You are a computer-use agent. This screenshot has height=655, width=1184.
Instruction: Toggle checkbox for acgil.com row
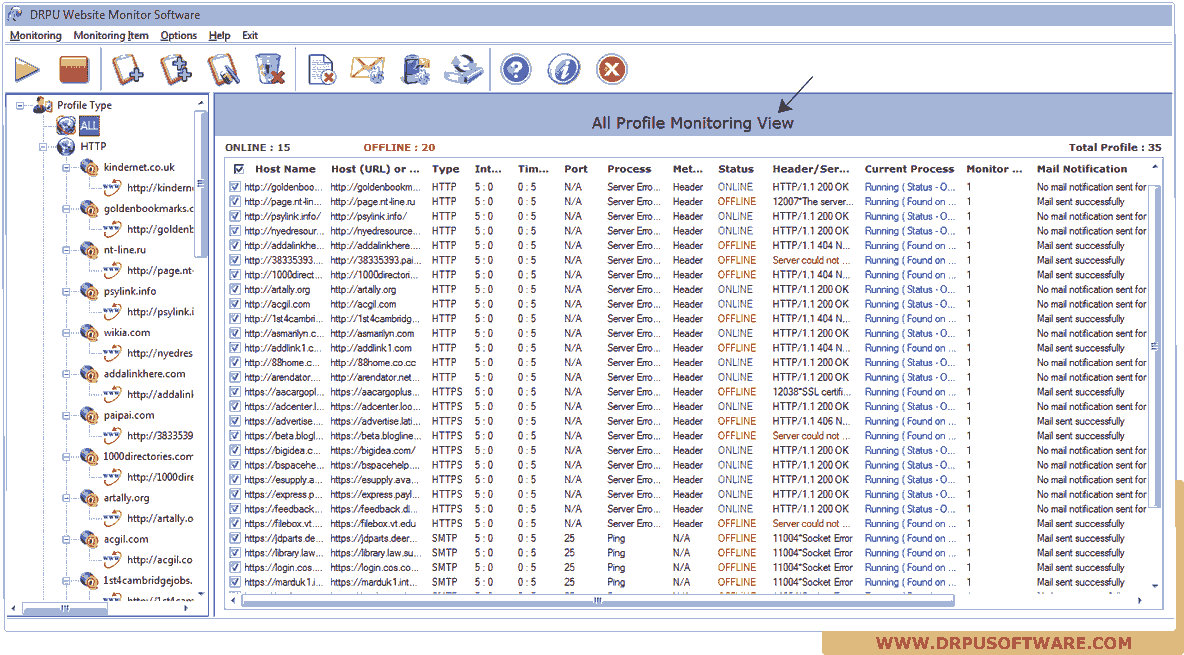point(235,304)
